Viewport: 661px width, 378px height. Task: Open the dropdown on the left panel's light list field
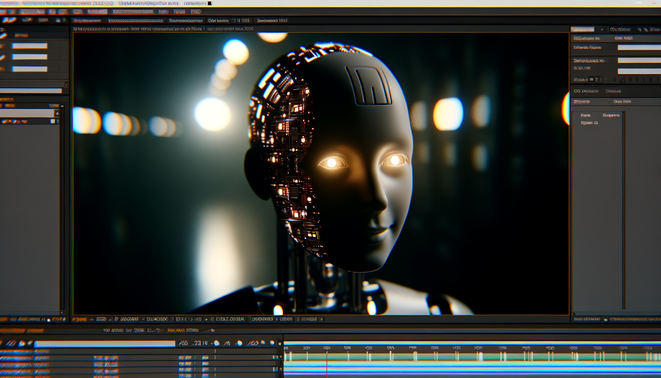[57, 113]
